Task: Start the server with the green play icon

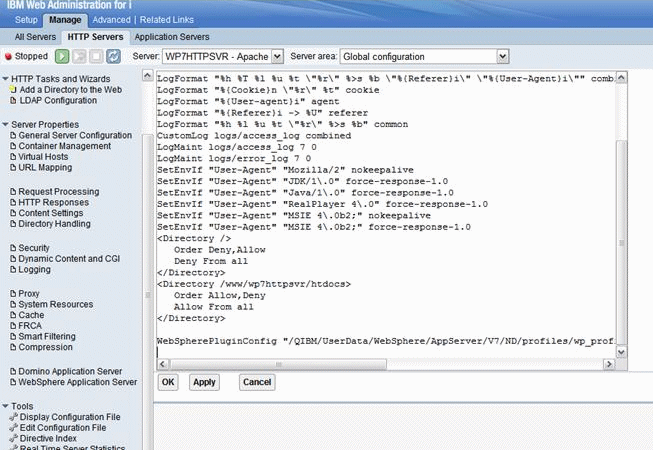Action: [62, 56]
